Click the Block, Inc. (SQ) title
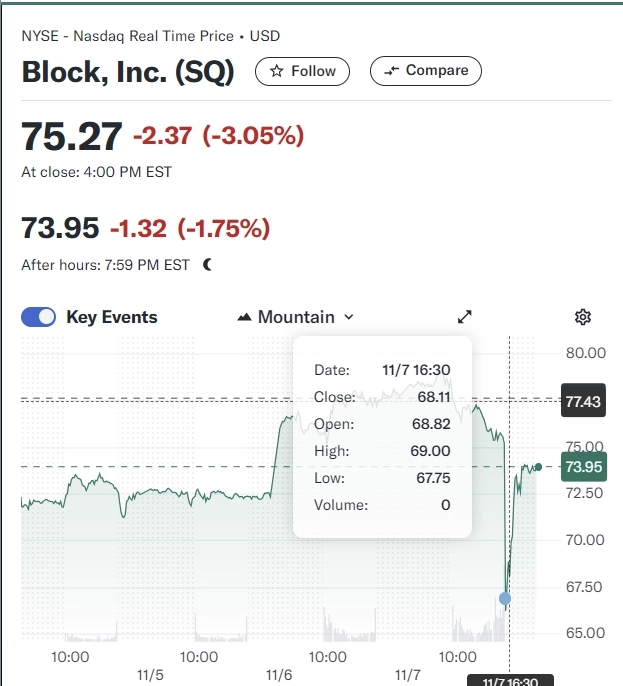This screenshot has height=686, width=623. coord(128,72)
